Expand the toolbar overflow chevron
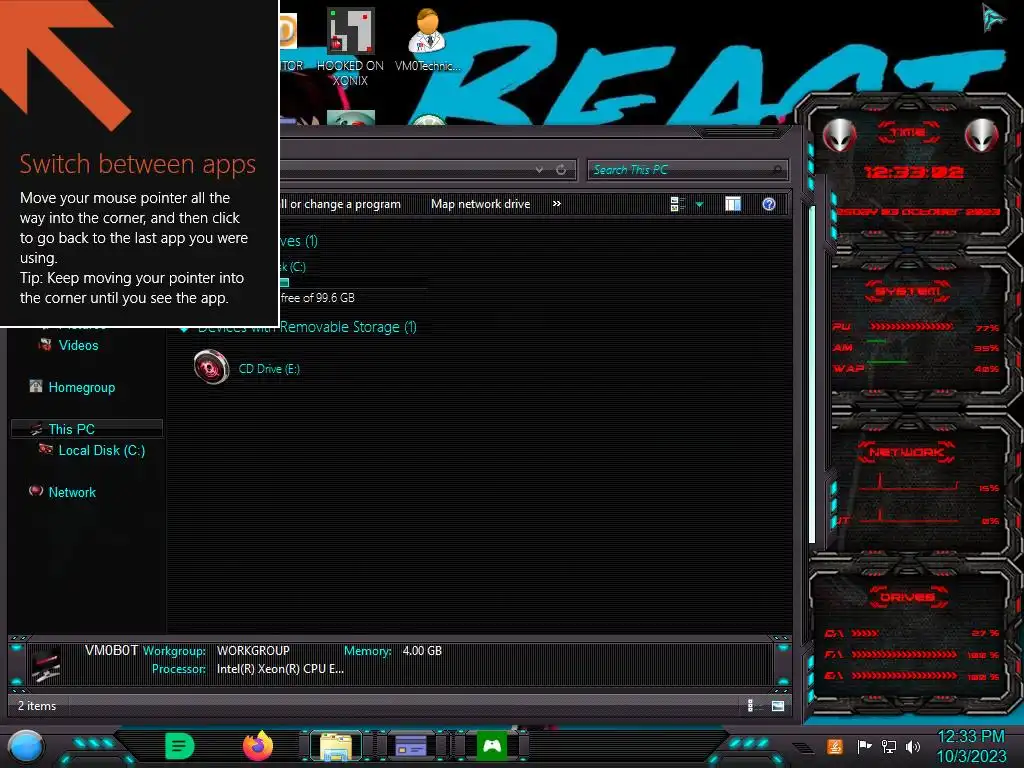The width and height of the screenshot is (1024, 768). pos(556,204)
